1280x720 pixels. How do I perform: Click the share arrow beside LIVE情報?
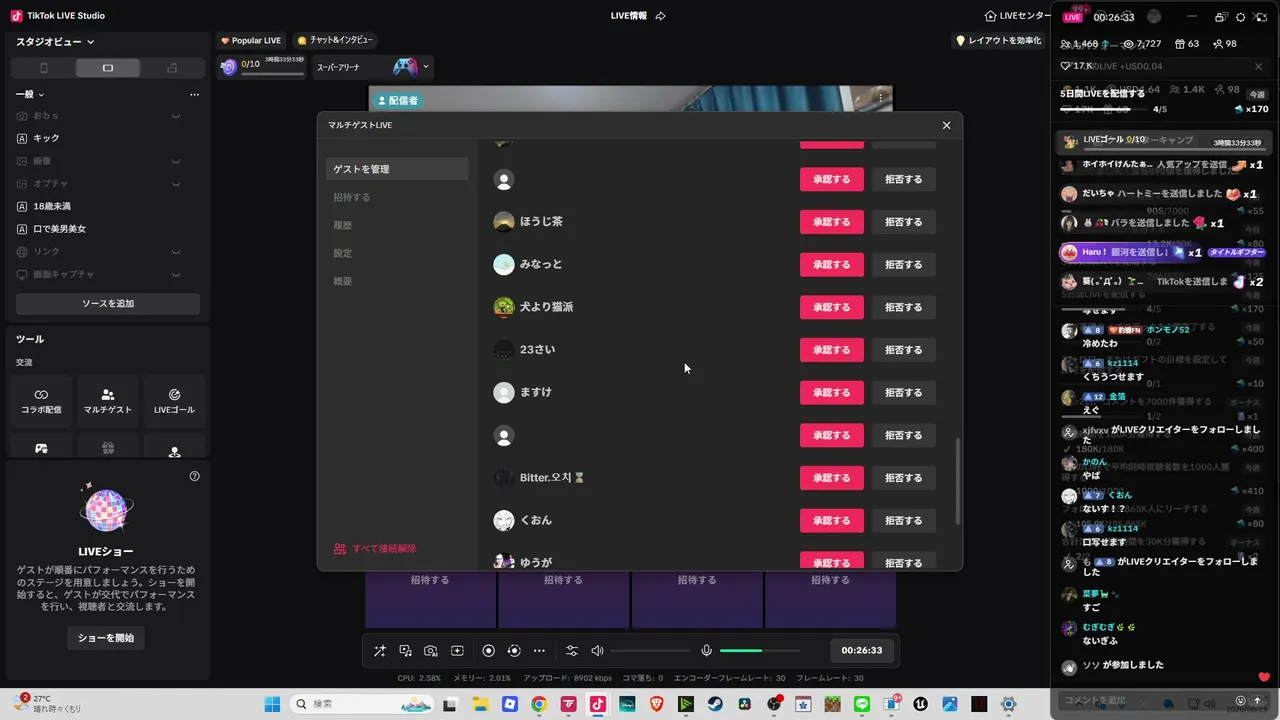(x=660, y=16)
